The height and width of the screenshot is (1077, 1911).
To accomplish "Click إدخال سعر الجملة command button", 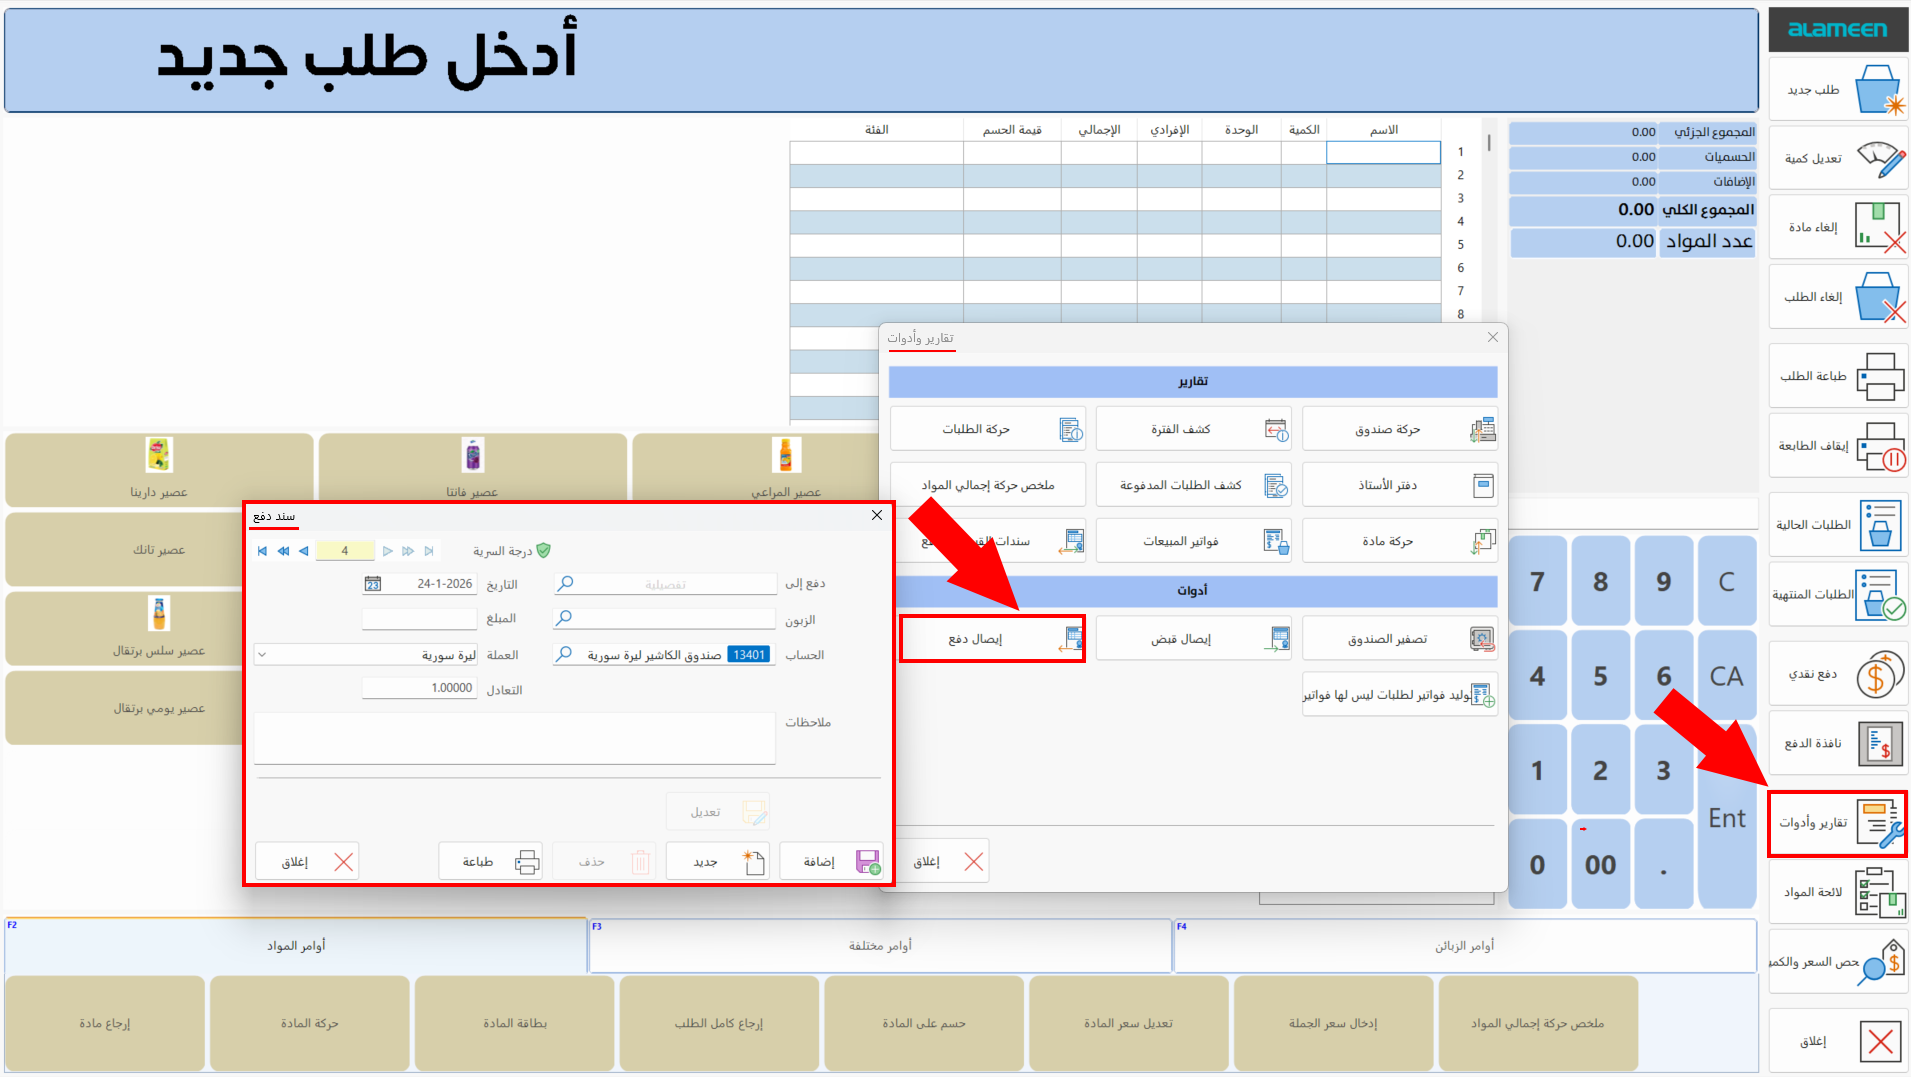I will tap(1333, 1023).
